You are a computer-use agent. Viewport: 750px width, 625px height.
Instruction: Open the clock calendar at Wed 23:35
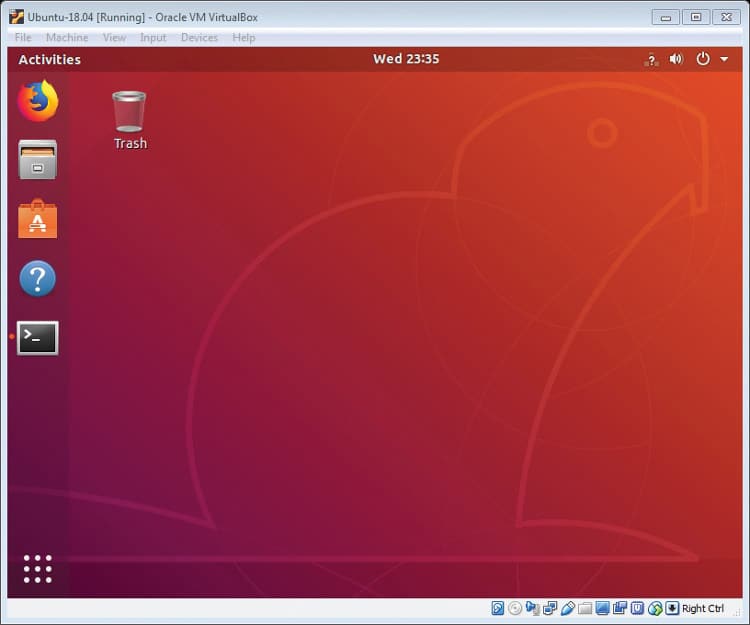[x=406, y=59]
